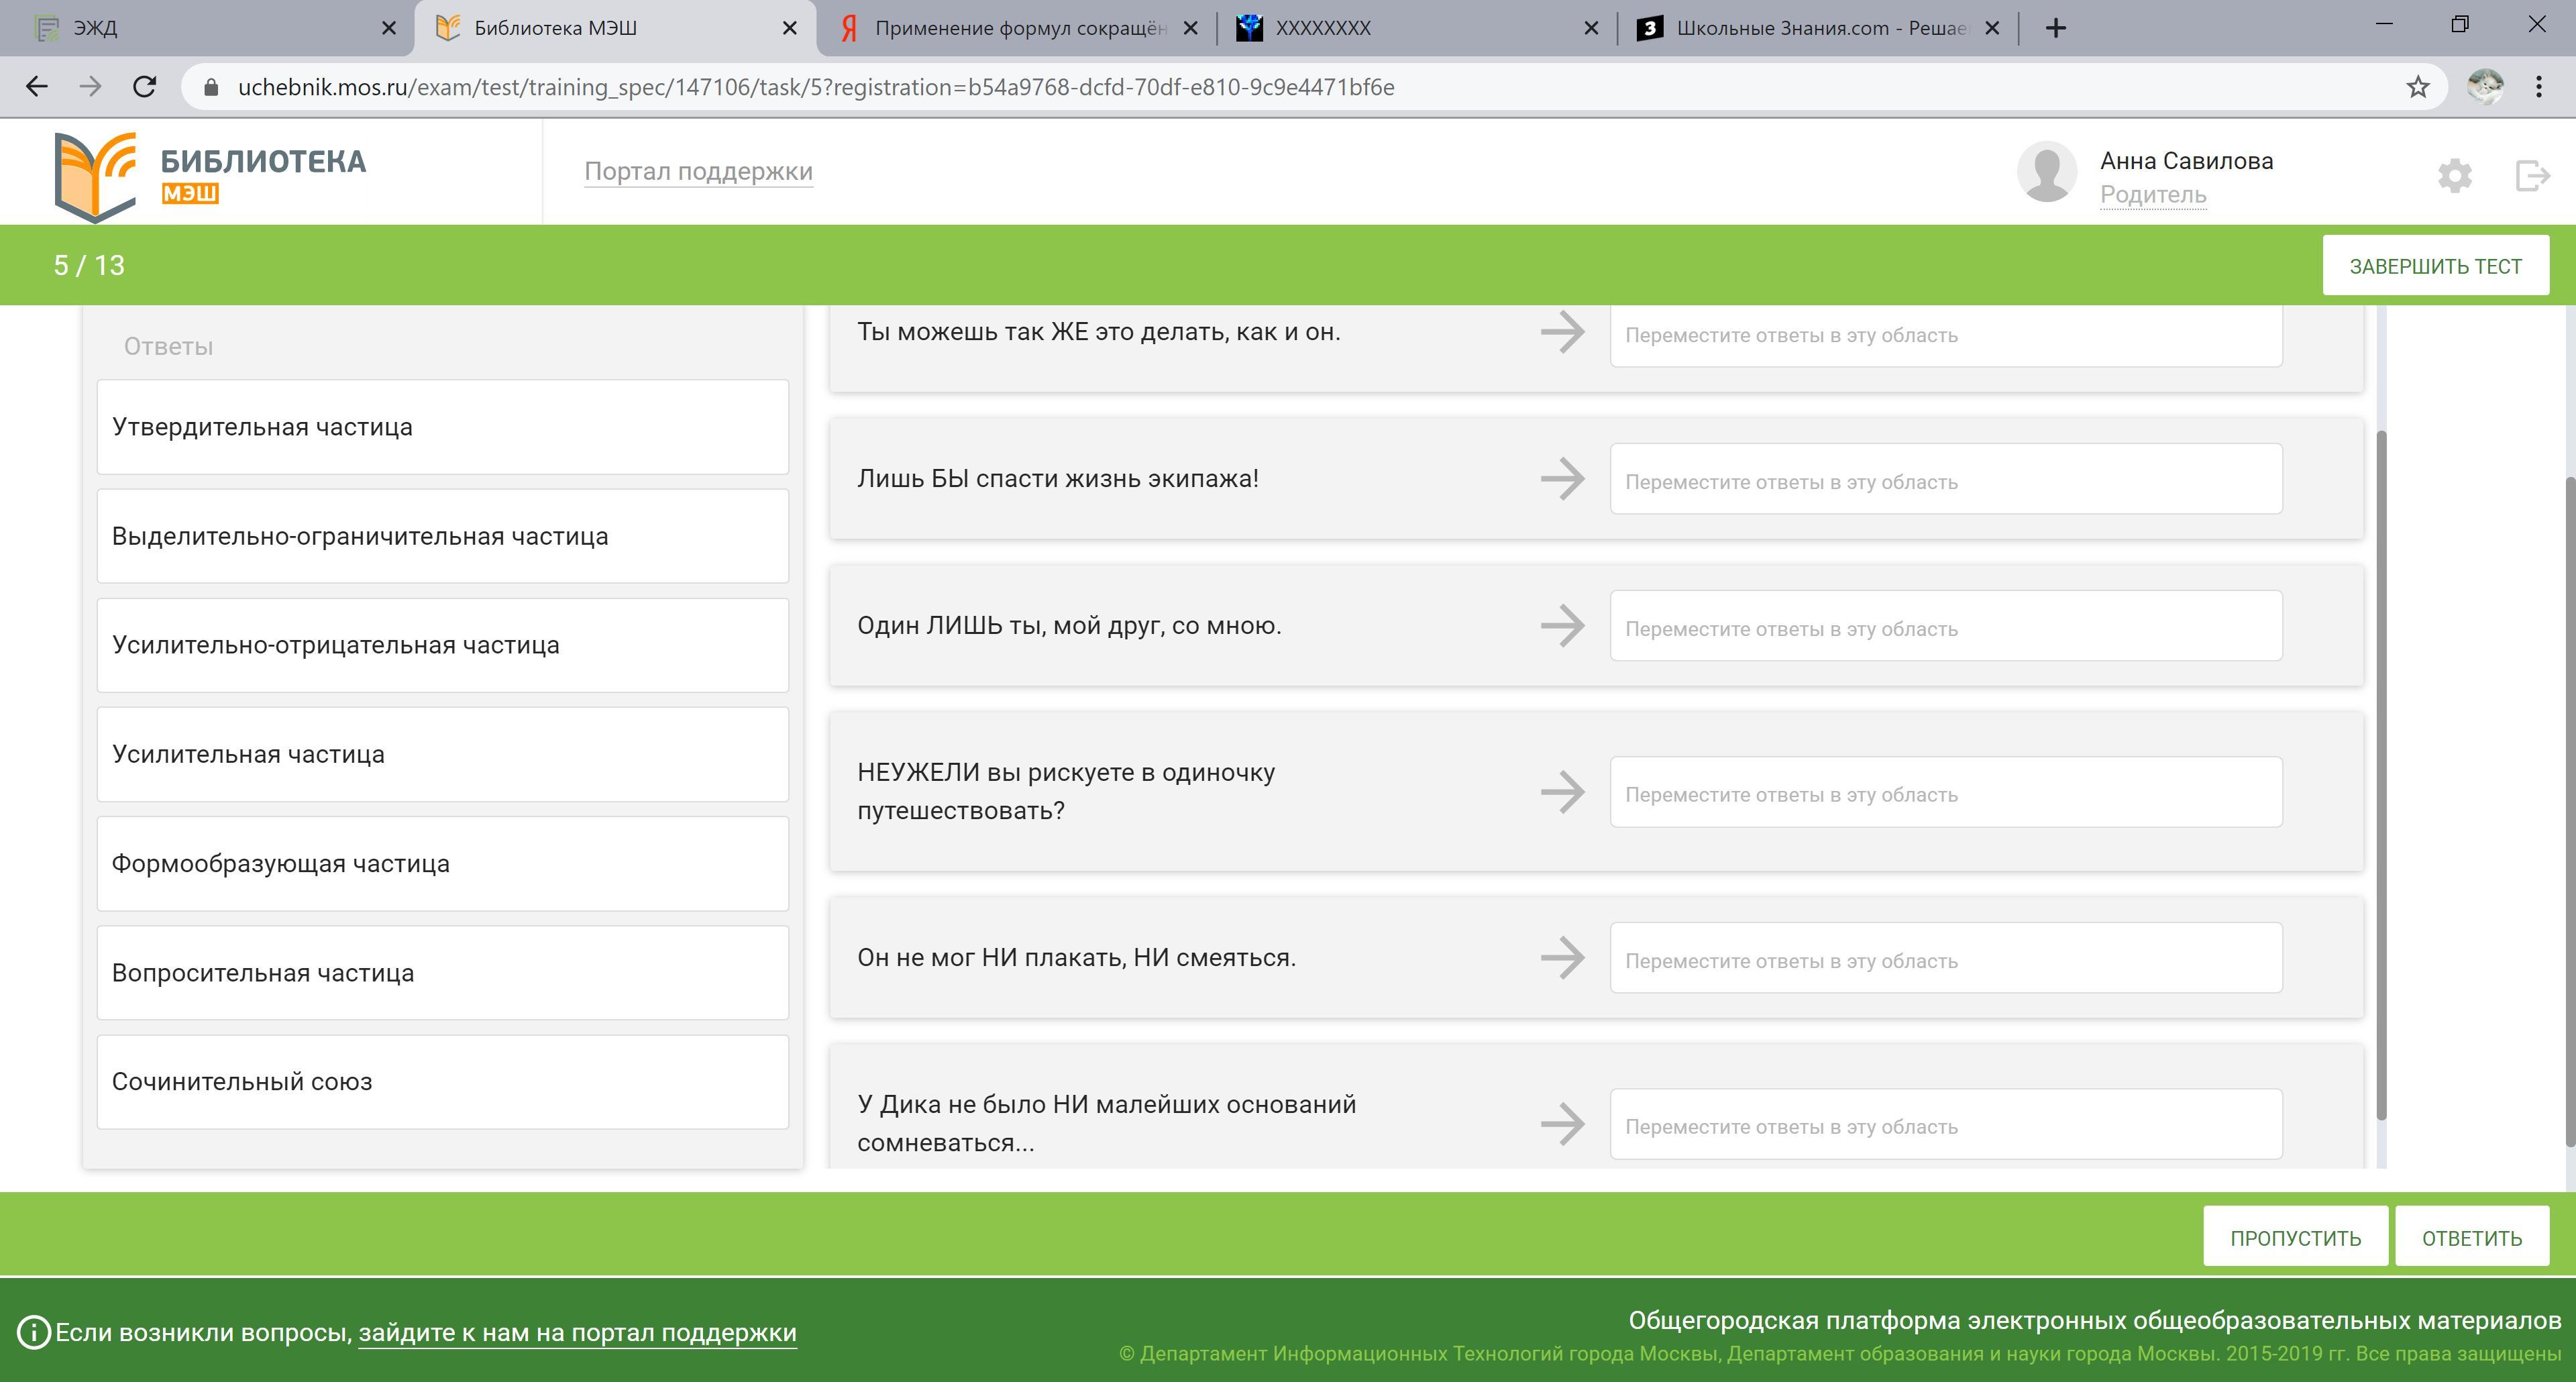Click the task list vertical scrollbar
Image resolution: width=2576 pixels, height=1382 pixels.
pyautogui.click(x=2381, y=775)
